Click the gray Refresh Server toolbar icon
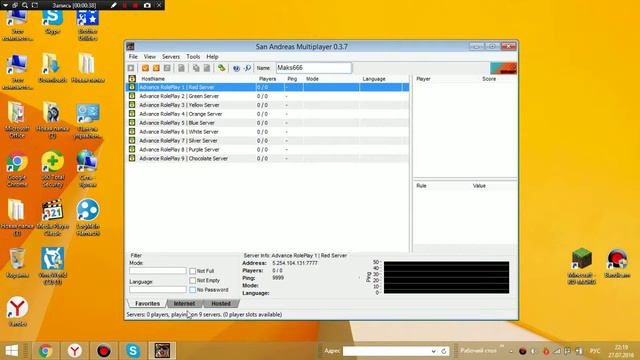This screenshot has width=640, height=360. point(167,68)
